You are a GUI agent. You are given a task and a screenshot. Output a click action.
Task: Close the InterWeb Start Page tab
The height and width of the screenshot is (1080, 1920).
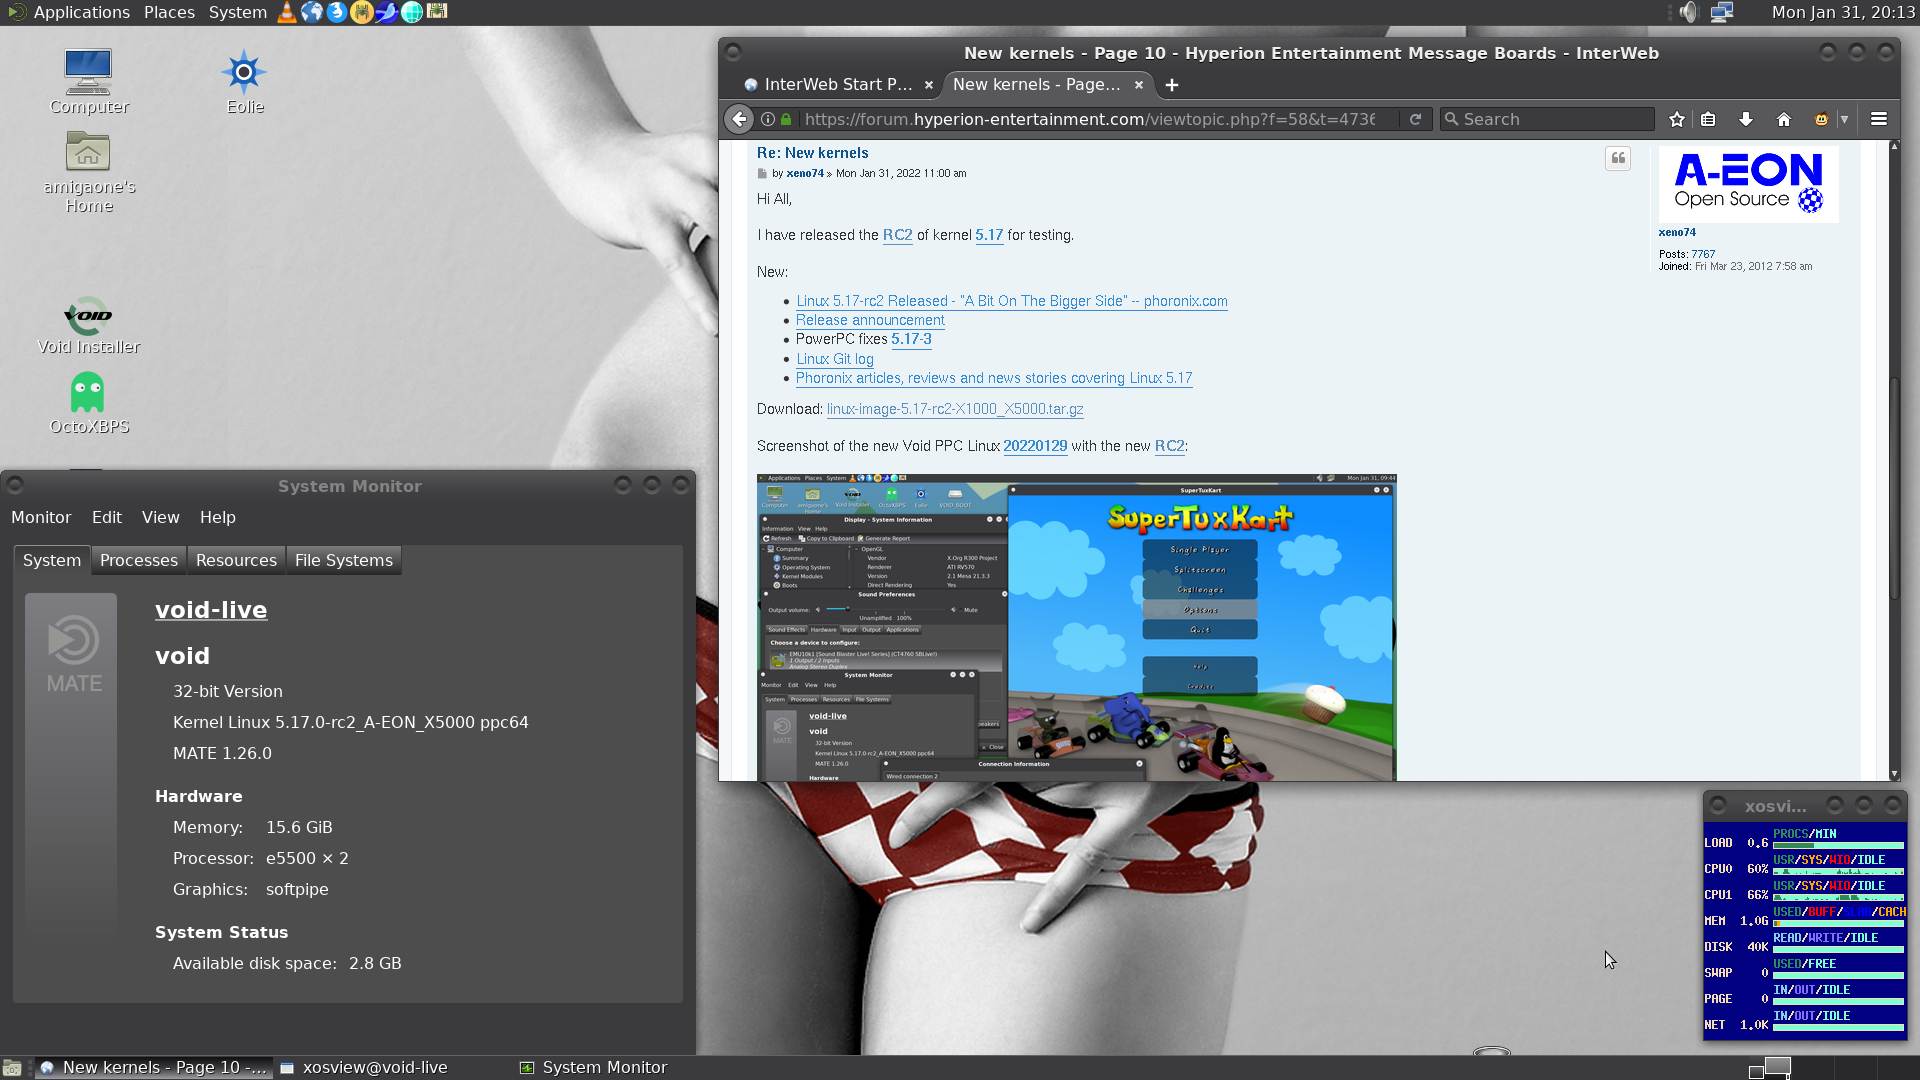click(929, 85)
